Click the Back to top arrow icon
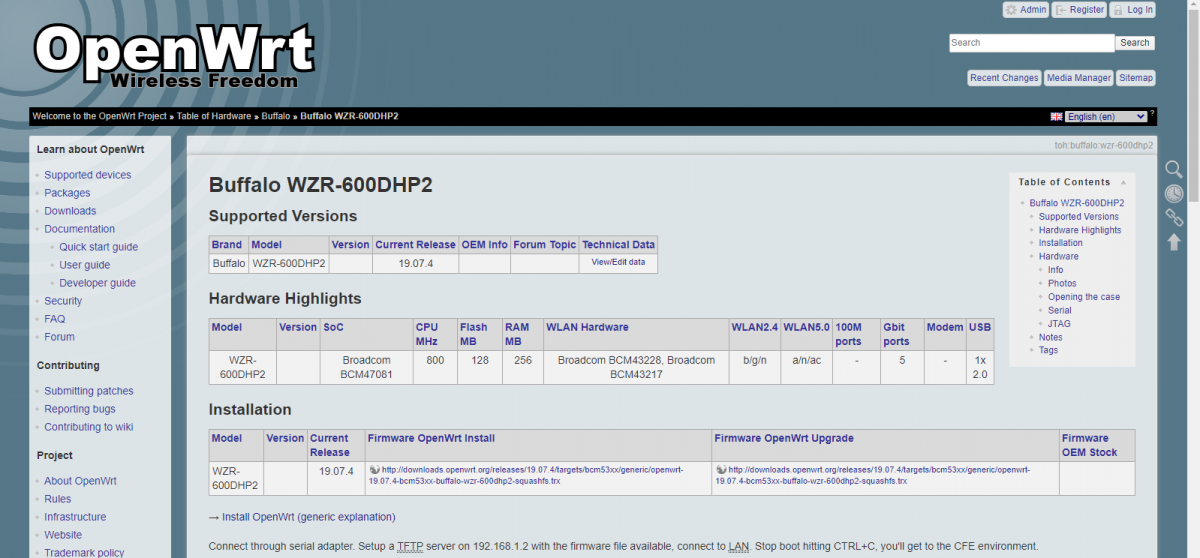Screen dimensions: 1200x558 tap(1174, 241)
